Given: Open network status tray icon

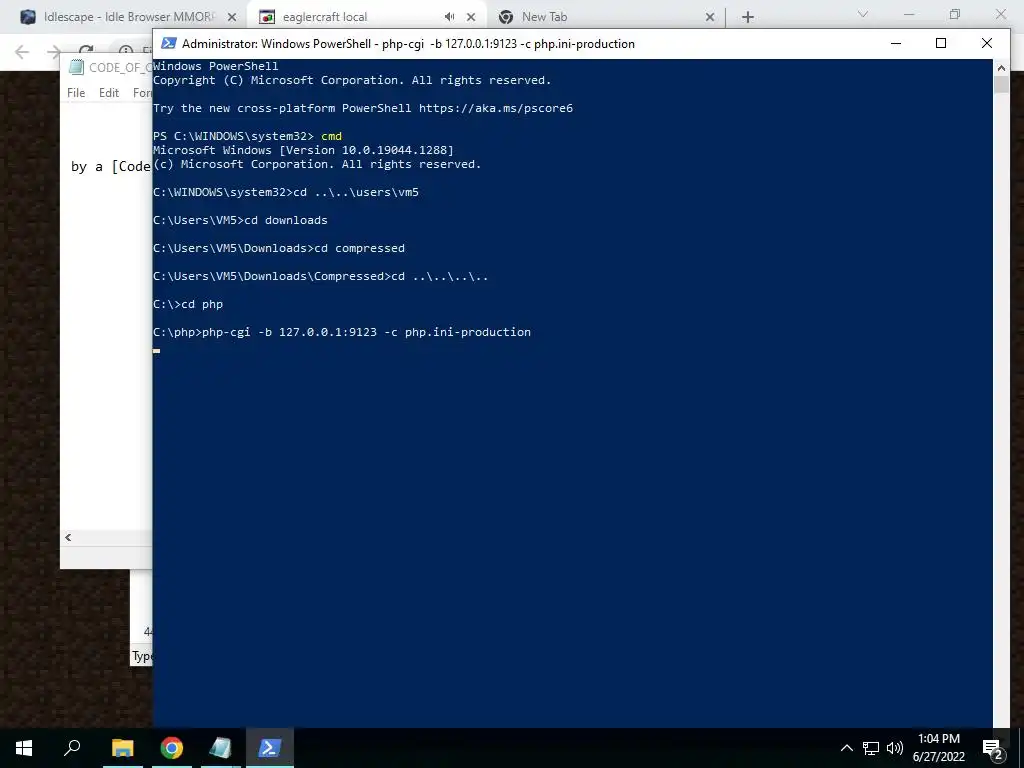Looking at the screenshot, I should tap(871, 748).
